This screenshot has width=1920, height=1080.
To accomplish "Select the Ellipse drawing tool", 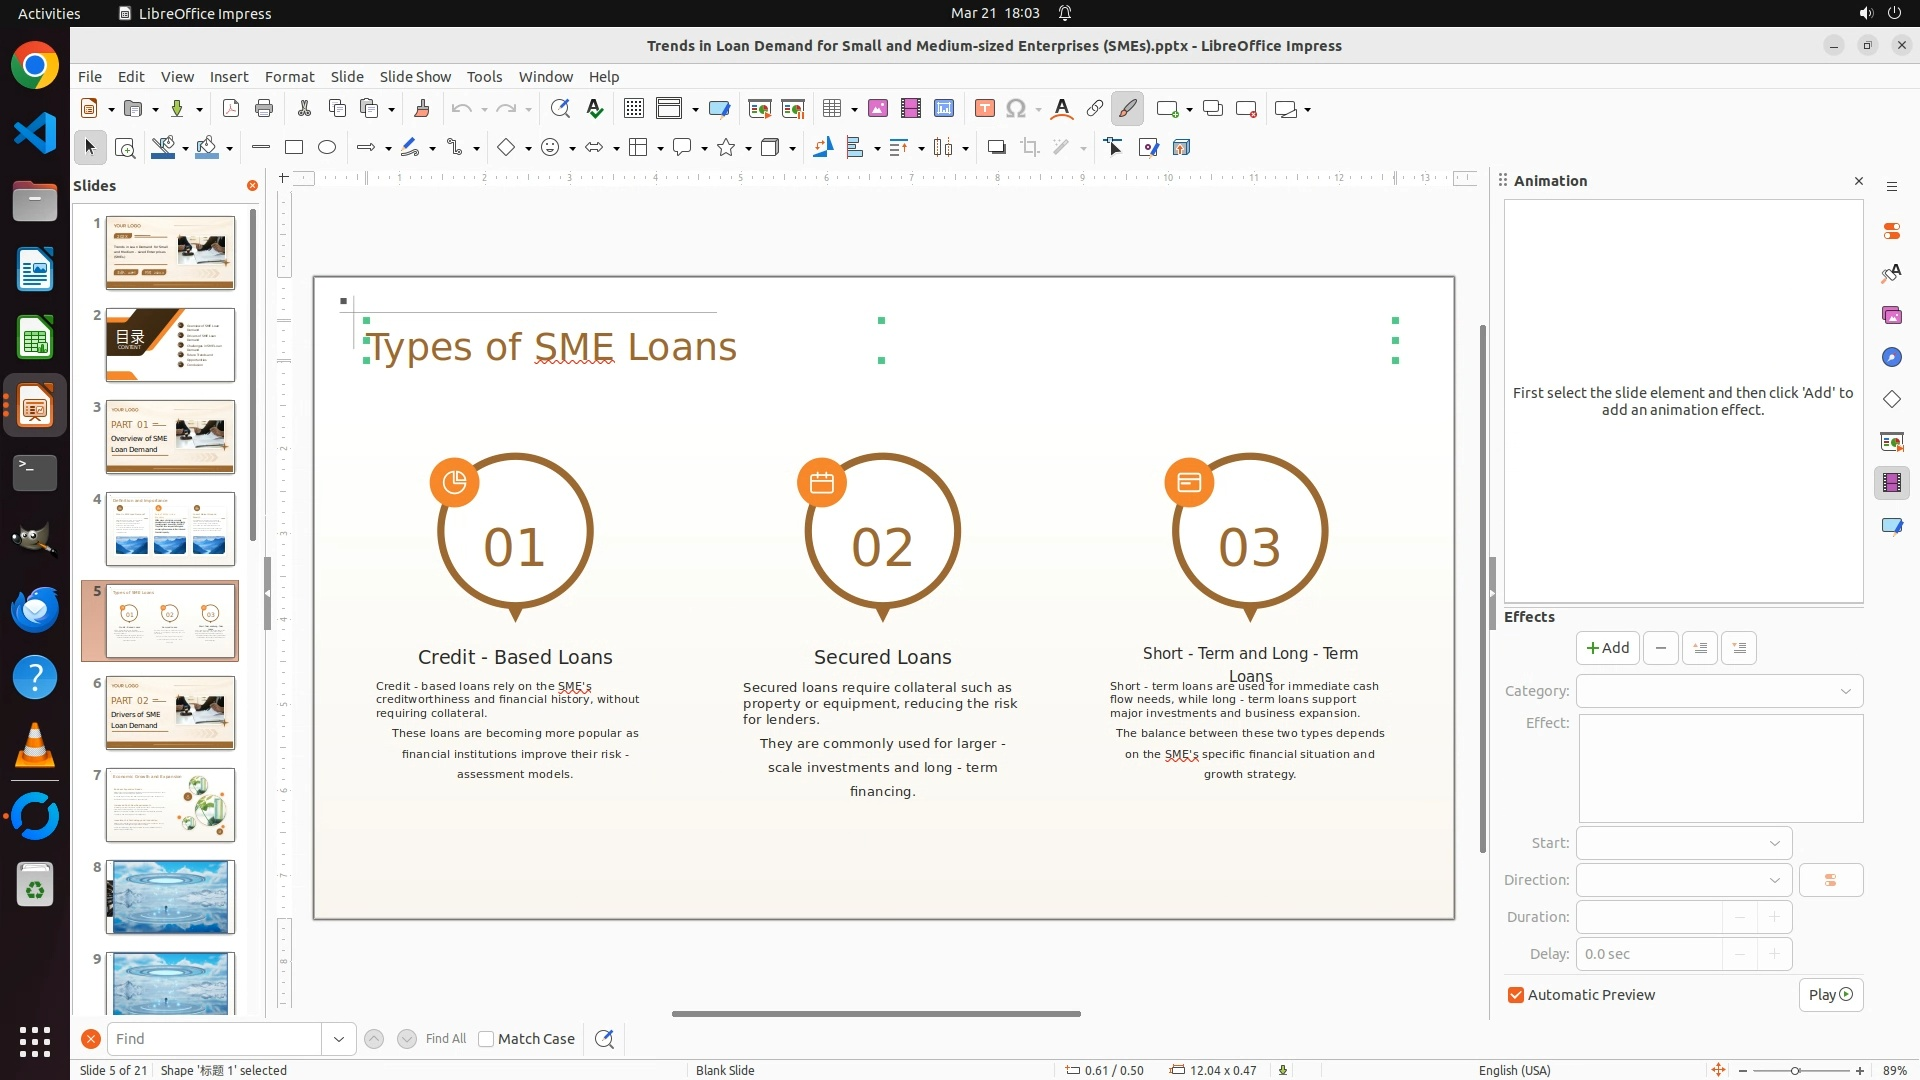I will [327, 148].
